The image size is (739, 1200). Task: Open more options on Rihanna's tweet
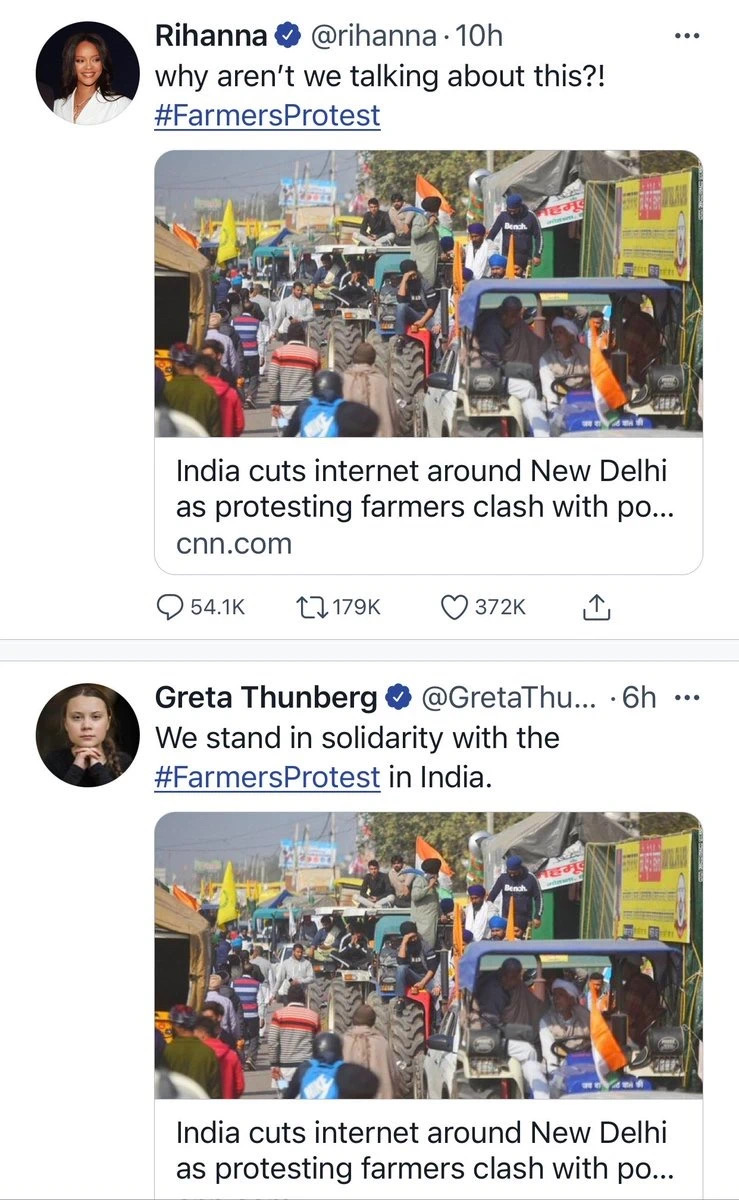[x=687, y=37]
